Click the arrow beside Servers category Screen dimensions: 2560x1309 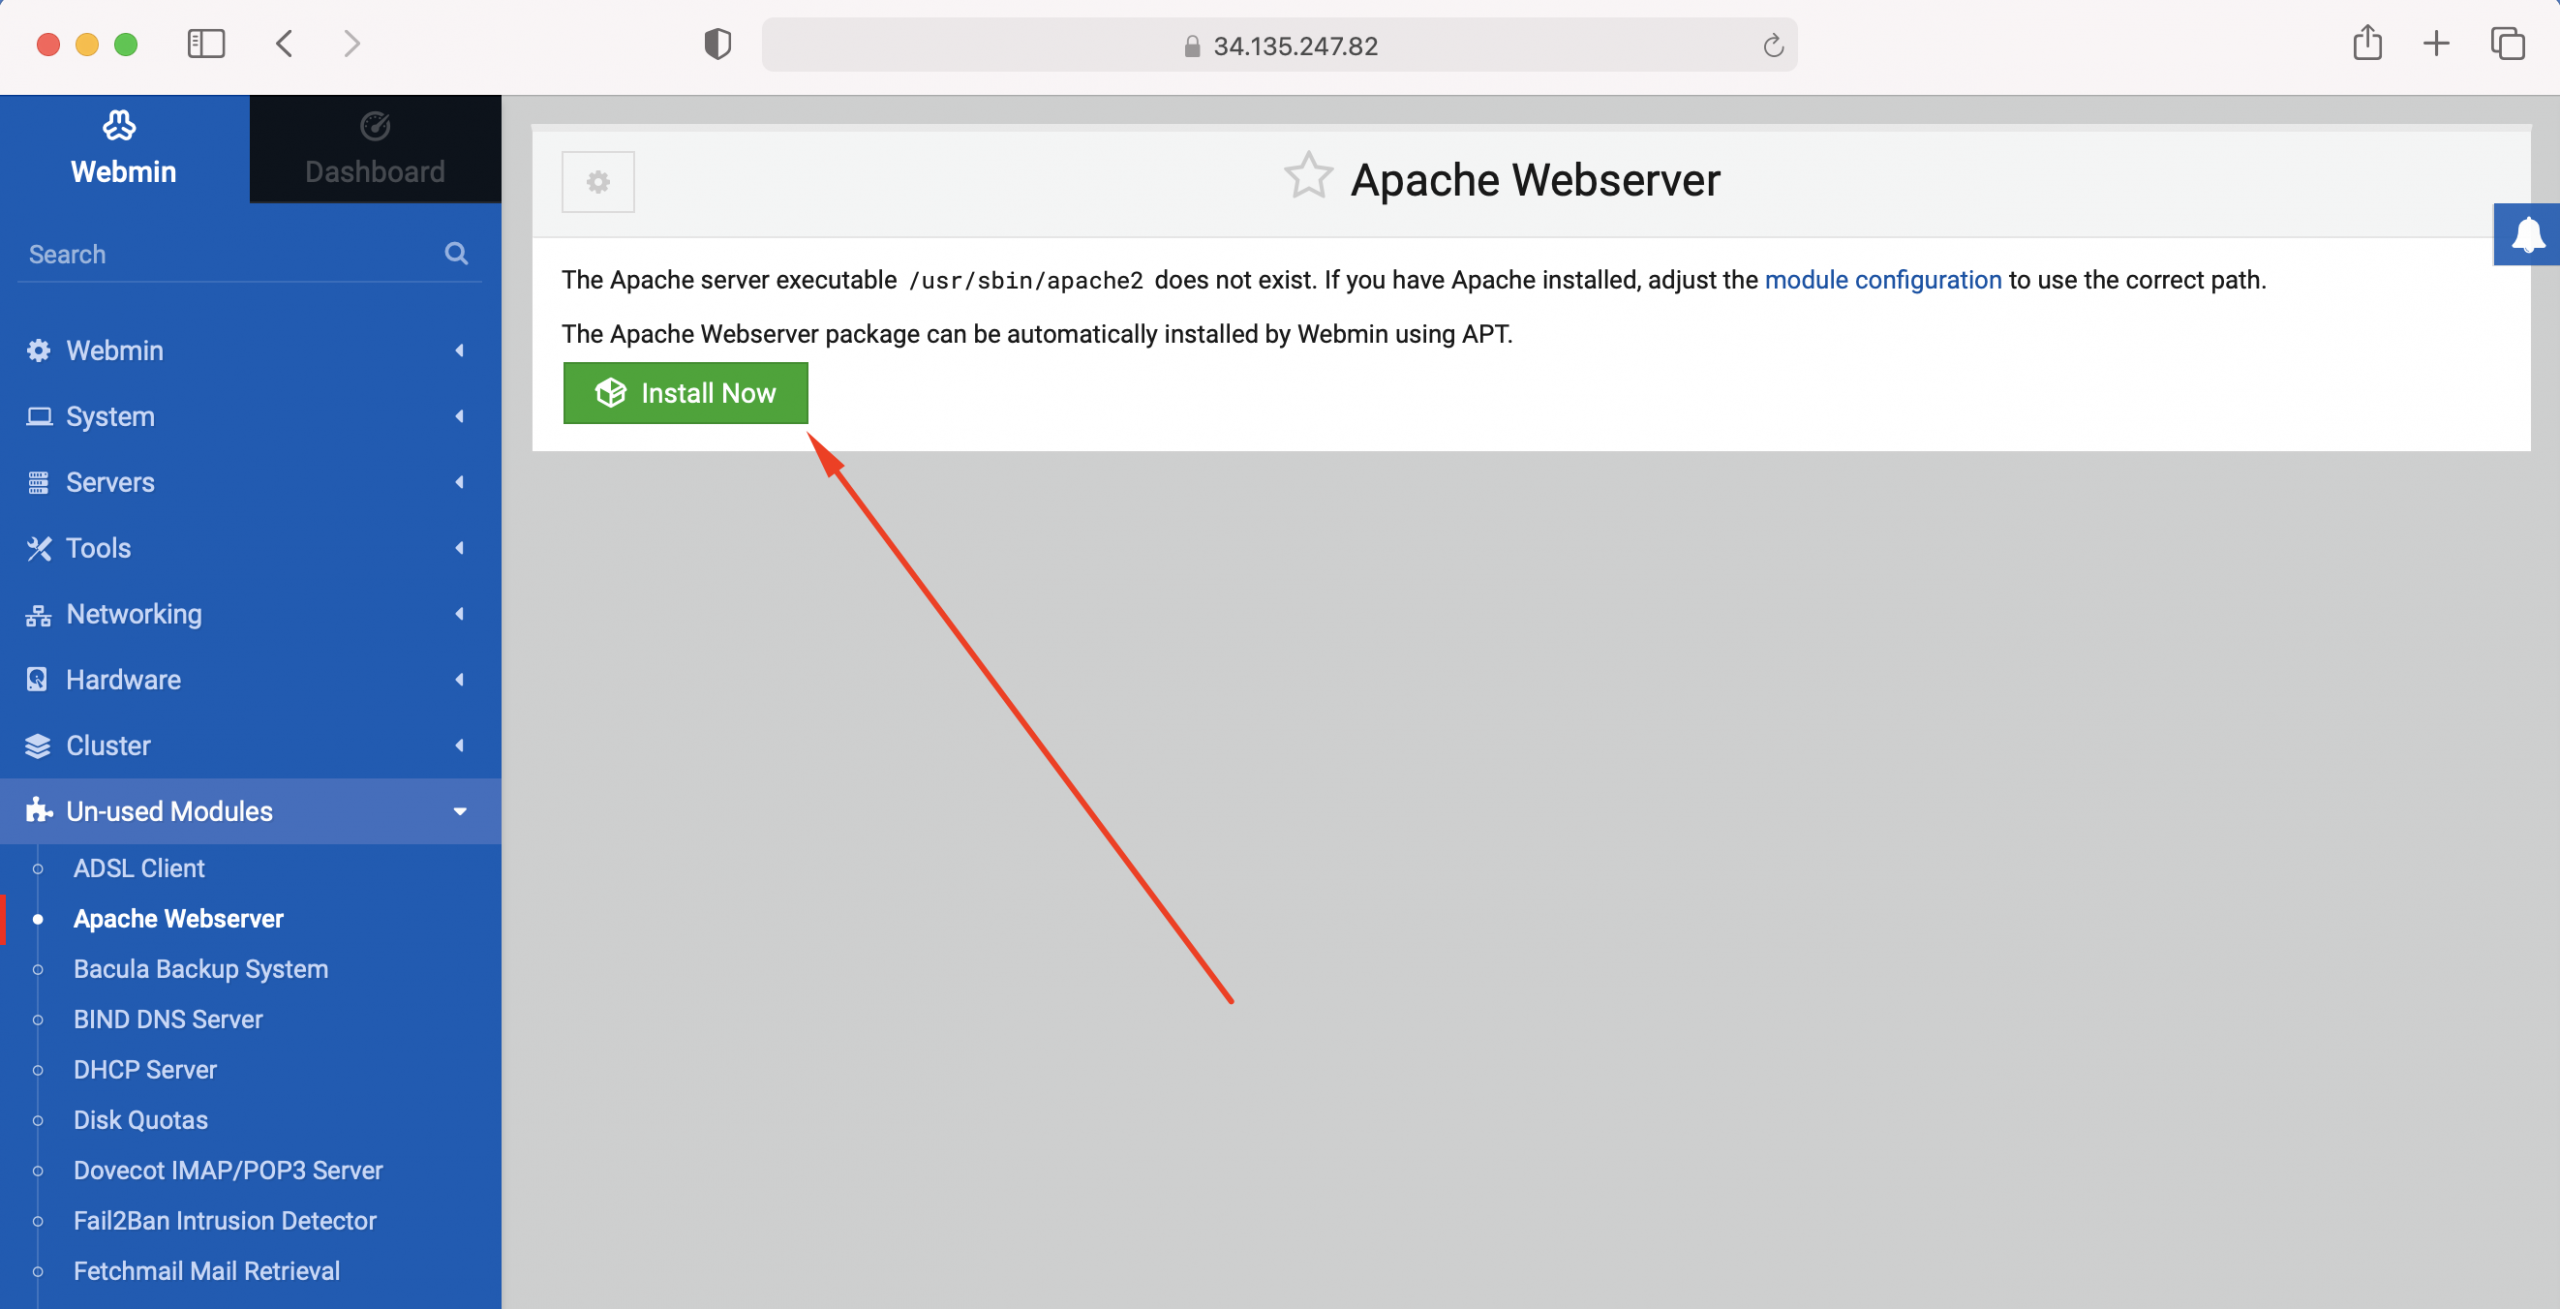point(460,482)
